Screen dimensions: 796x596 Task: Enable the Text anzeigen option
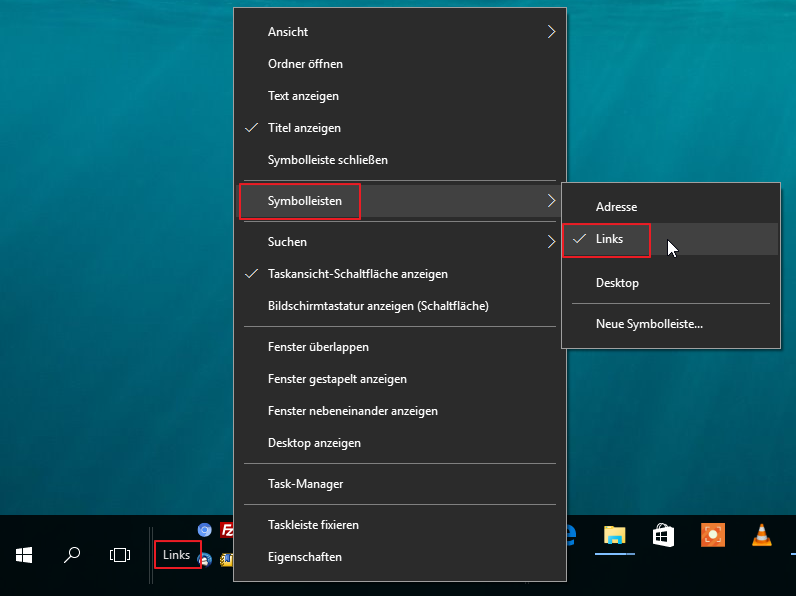coord(400,96)
